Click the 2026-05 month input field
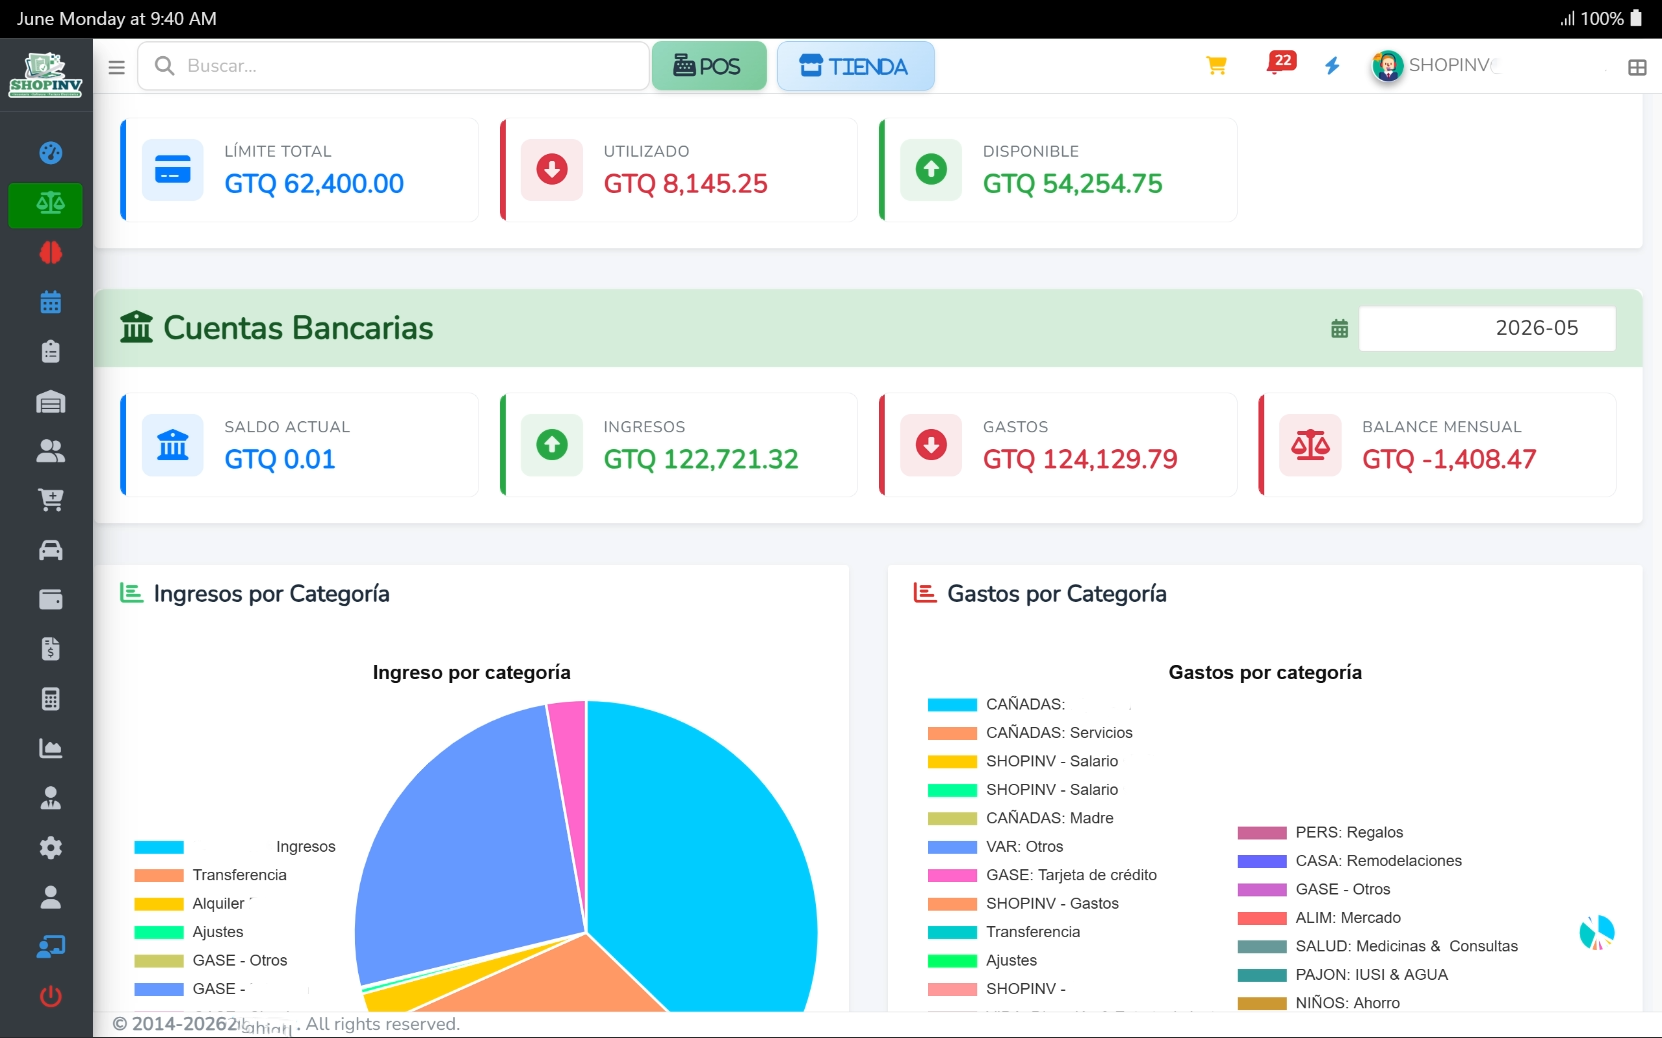This screenshot has width=1662, height=1038. click(1487, 328)
